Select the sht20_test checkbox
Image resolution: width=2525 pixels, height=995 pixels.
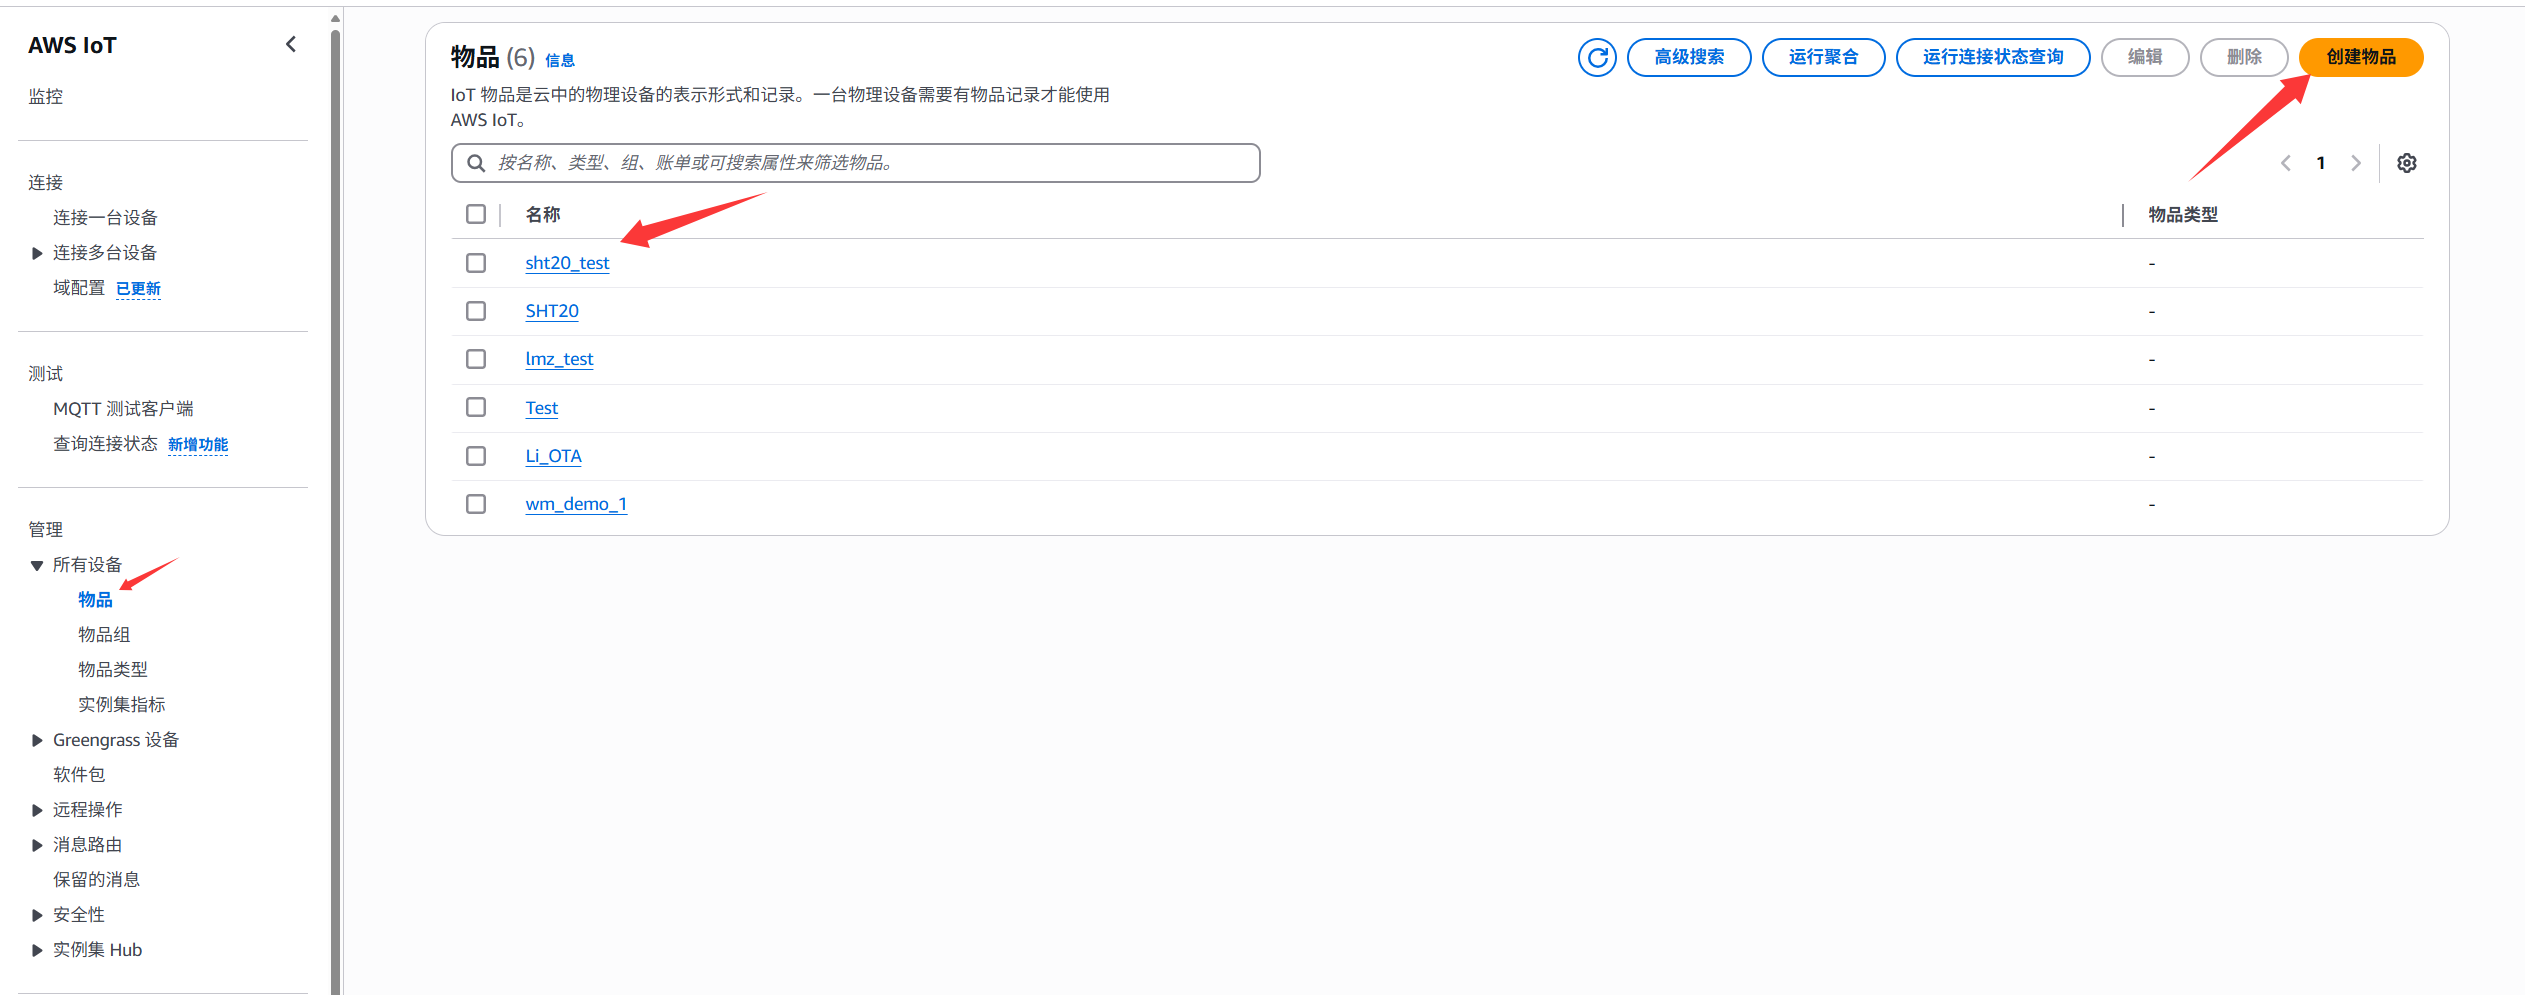[x=476, y=263]
